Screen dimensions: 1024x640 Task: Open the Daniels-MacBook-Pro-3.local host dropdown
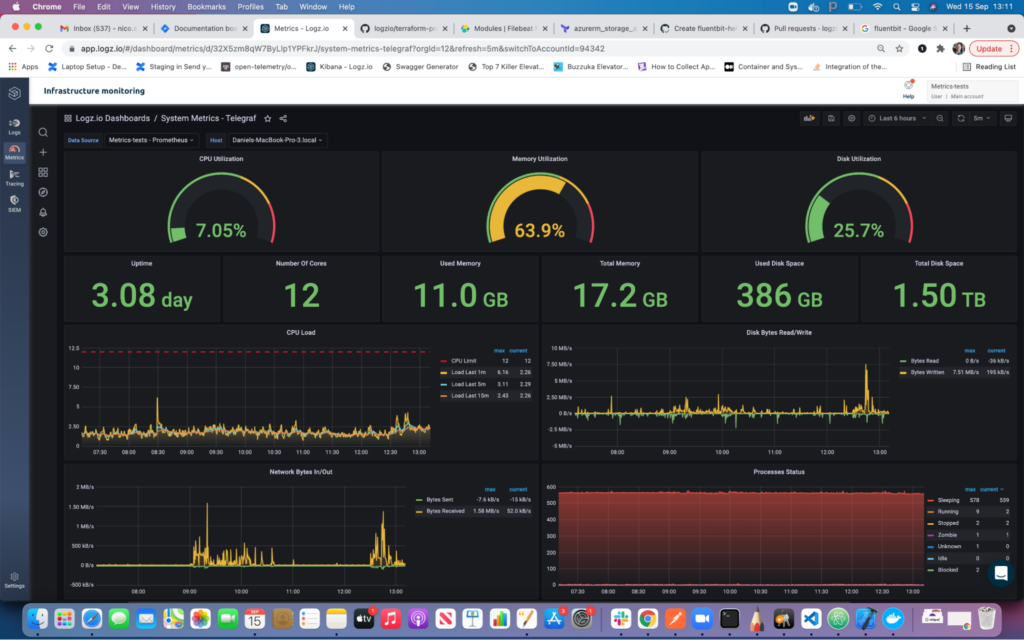coord(276,139)
